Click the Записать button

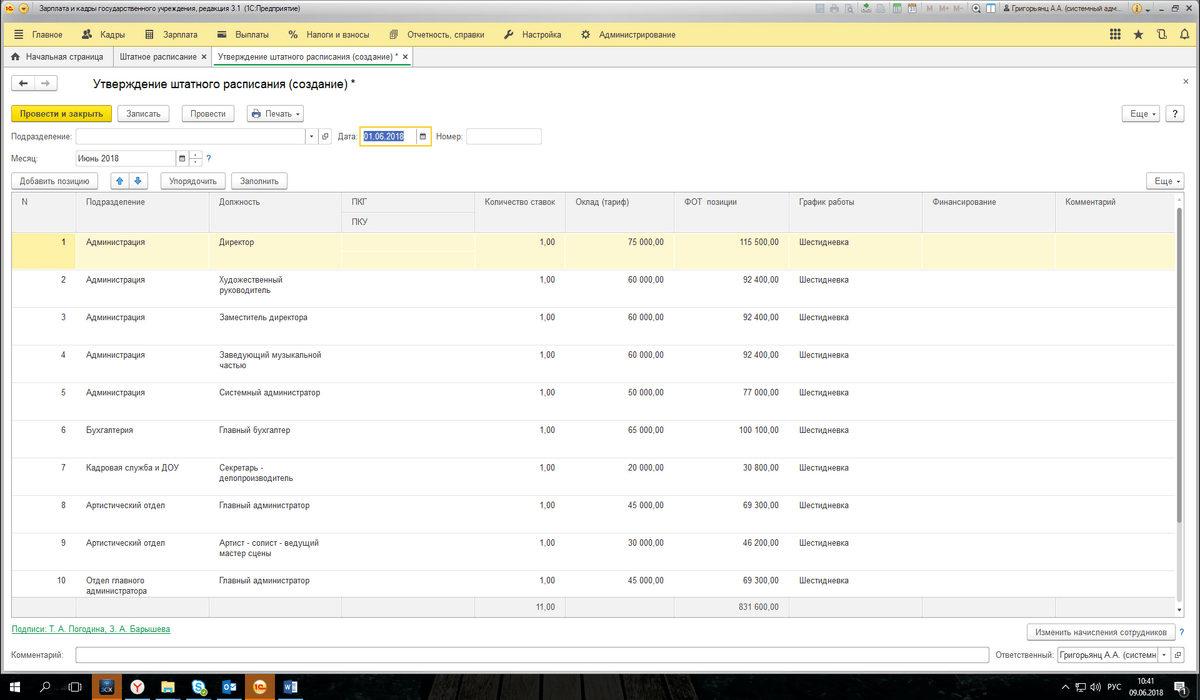[x=144, y=114]
